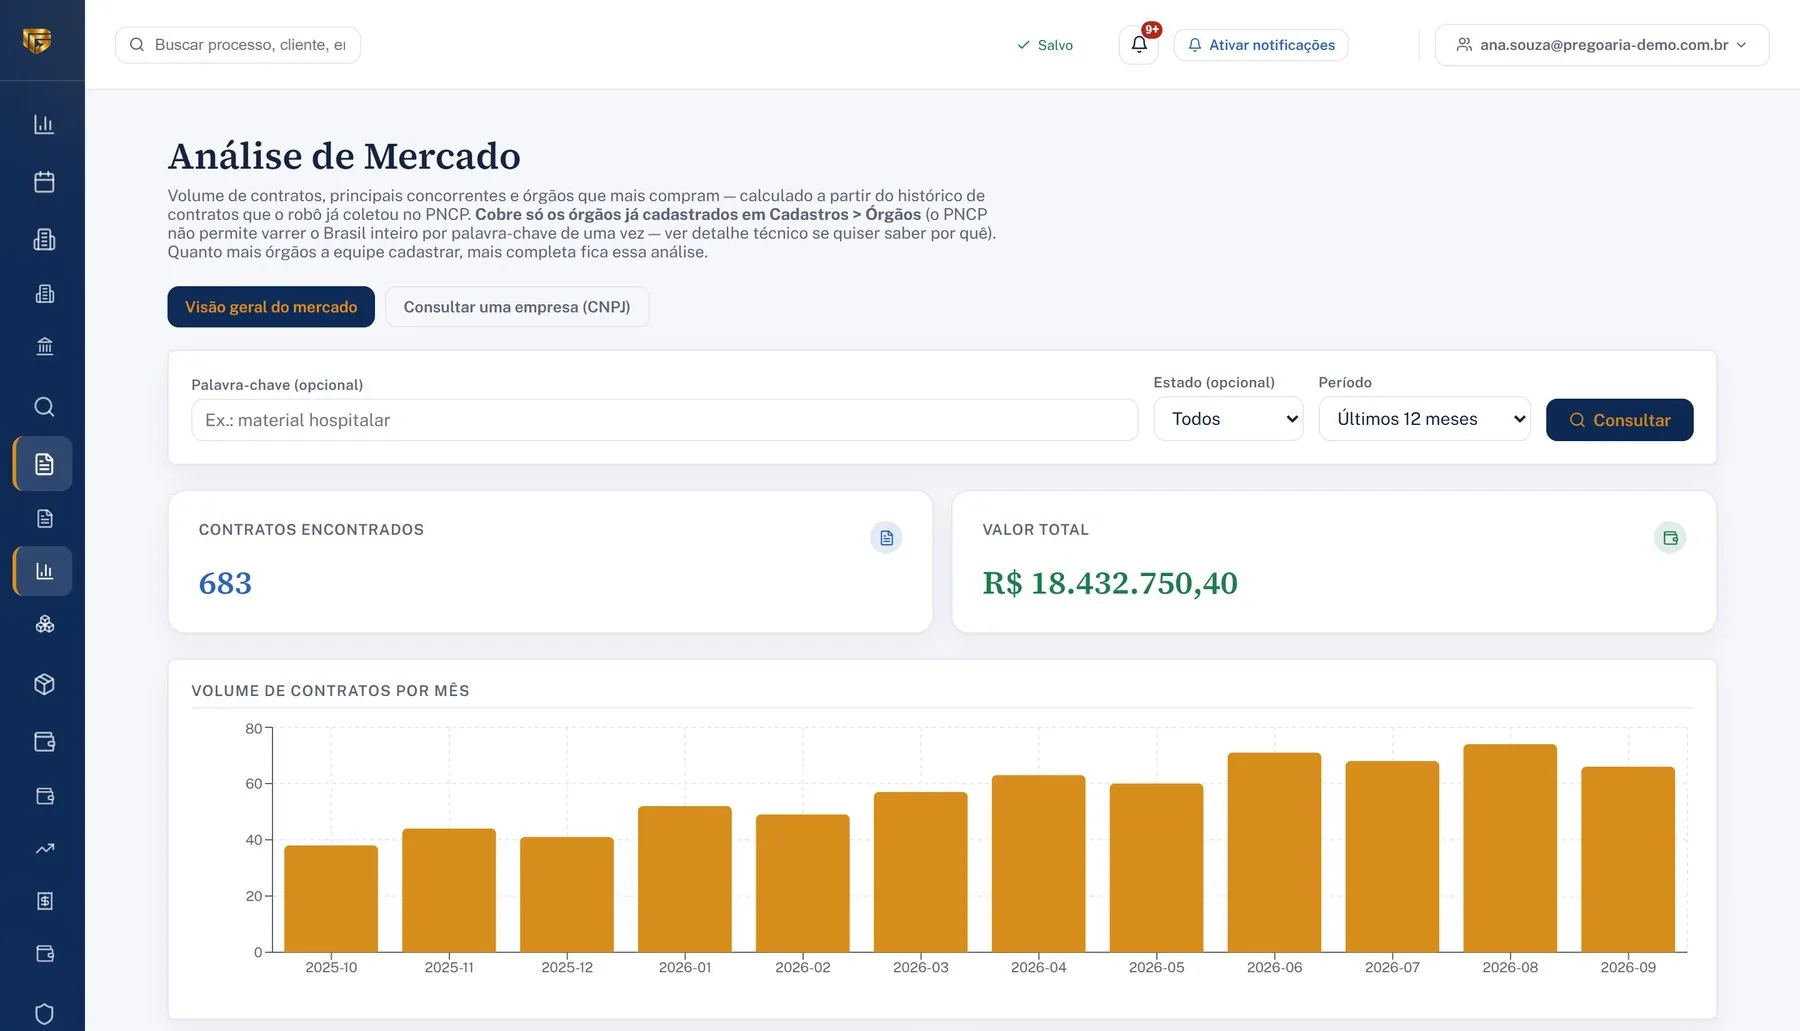The height and width of the screenshot is (1031, 1800).
Task: Open the Período dropdown Últimos 12 meses
Action: [x=1424, y=419]
